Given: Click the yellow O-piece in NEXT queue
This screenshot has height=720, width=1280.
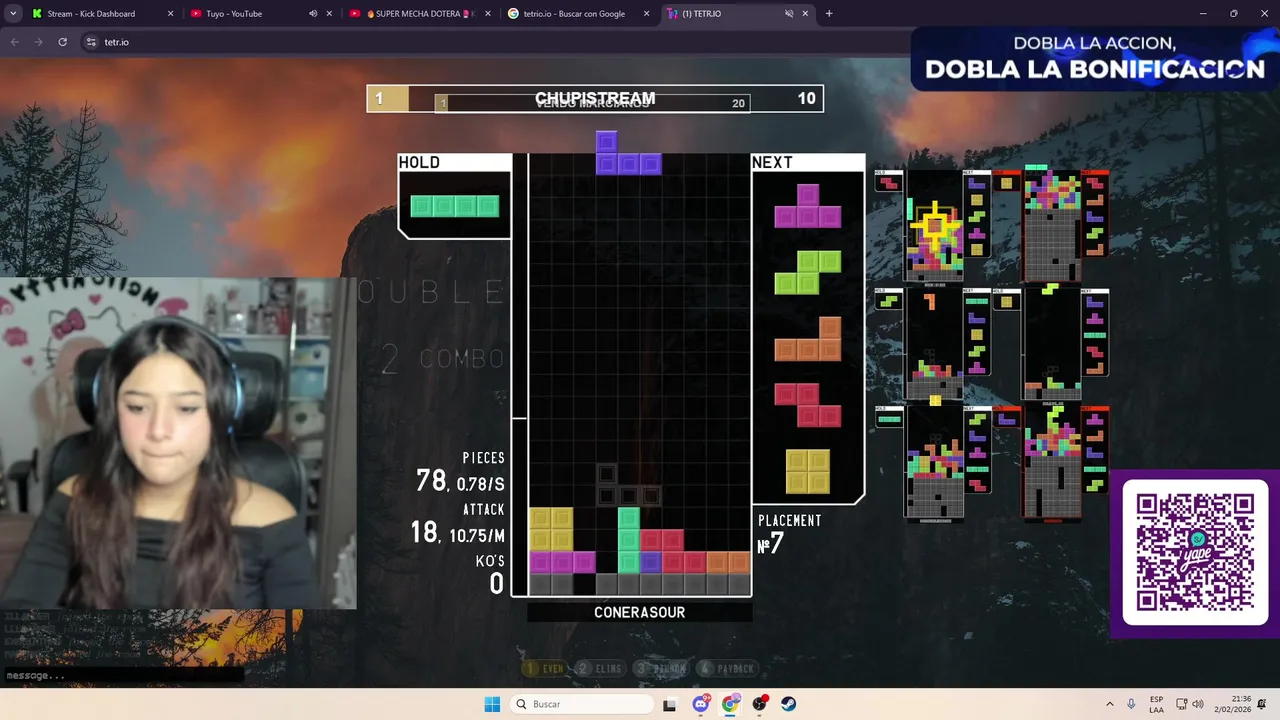Looking at the screenshot, I should 807,471.
